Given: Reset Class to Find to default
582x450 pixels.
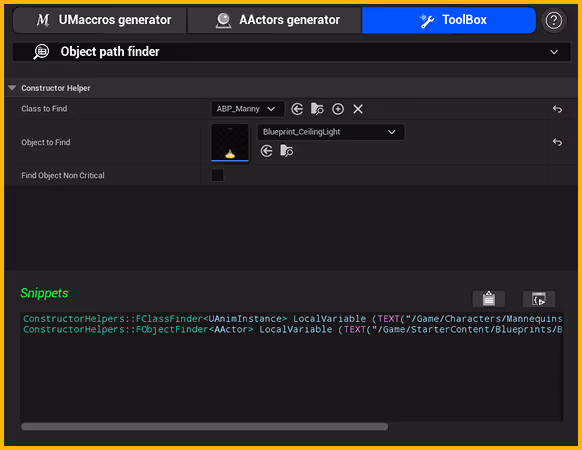Looking at the screenshot, I should [x=557, y=109].
